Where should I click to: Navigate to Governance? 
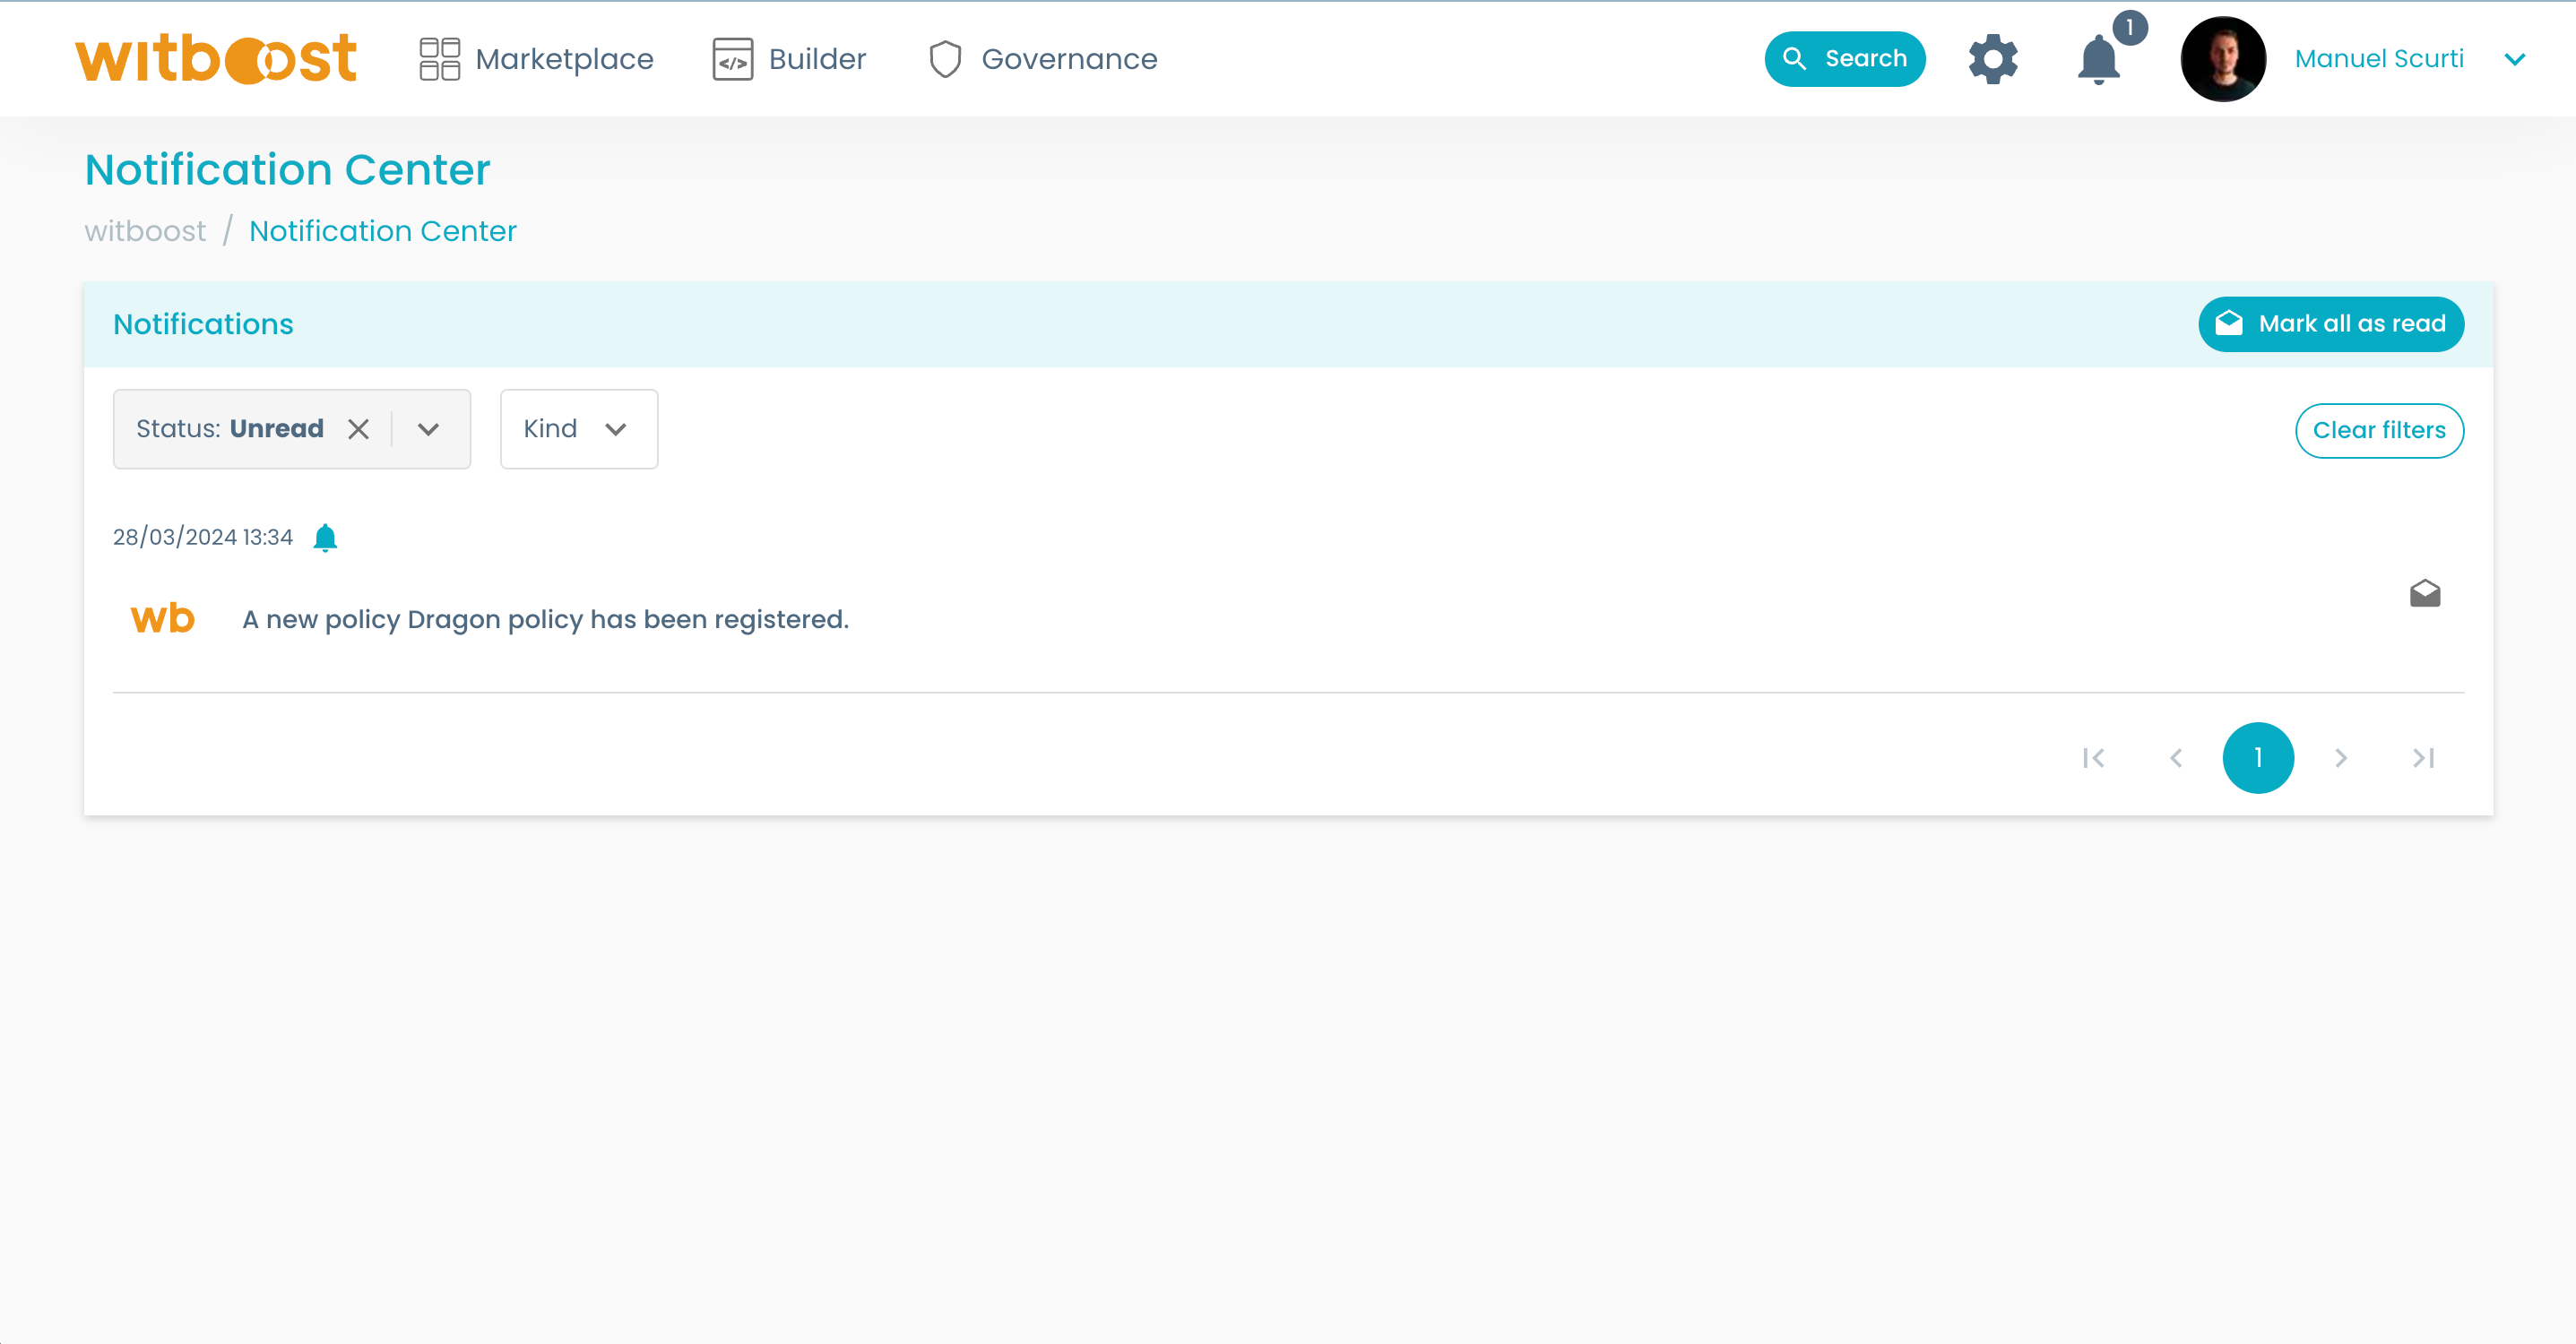(1043, 59)
